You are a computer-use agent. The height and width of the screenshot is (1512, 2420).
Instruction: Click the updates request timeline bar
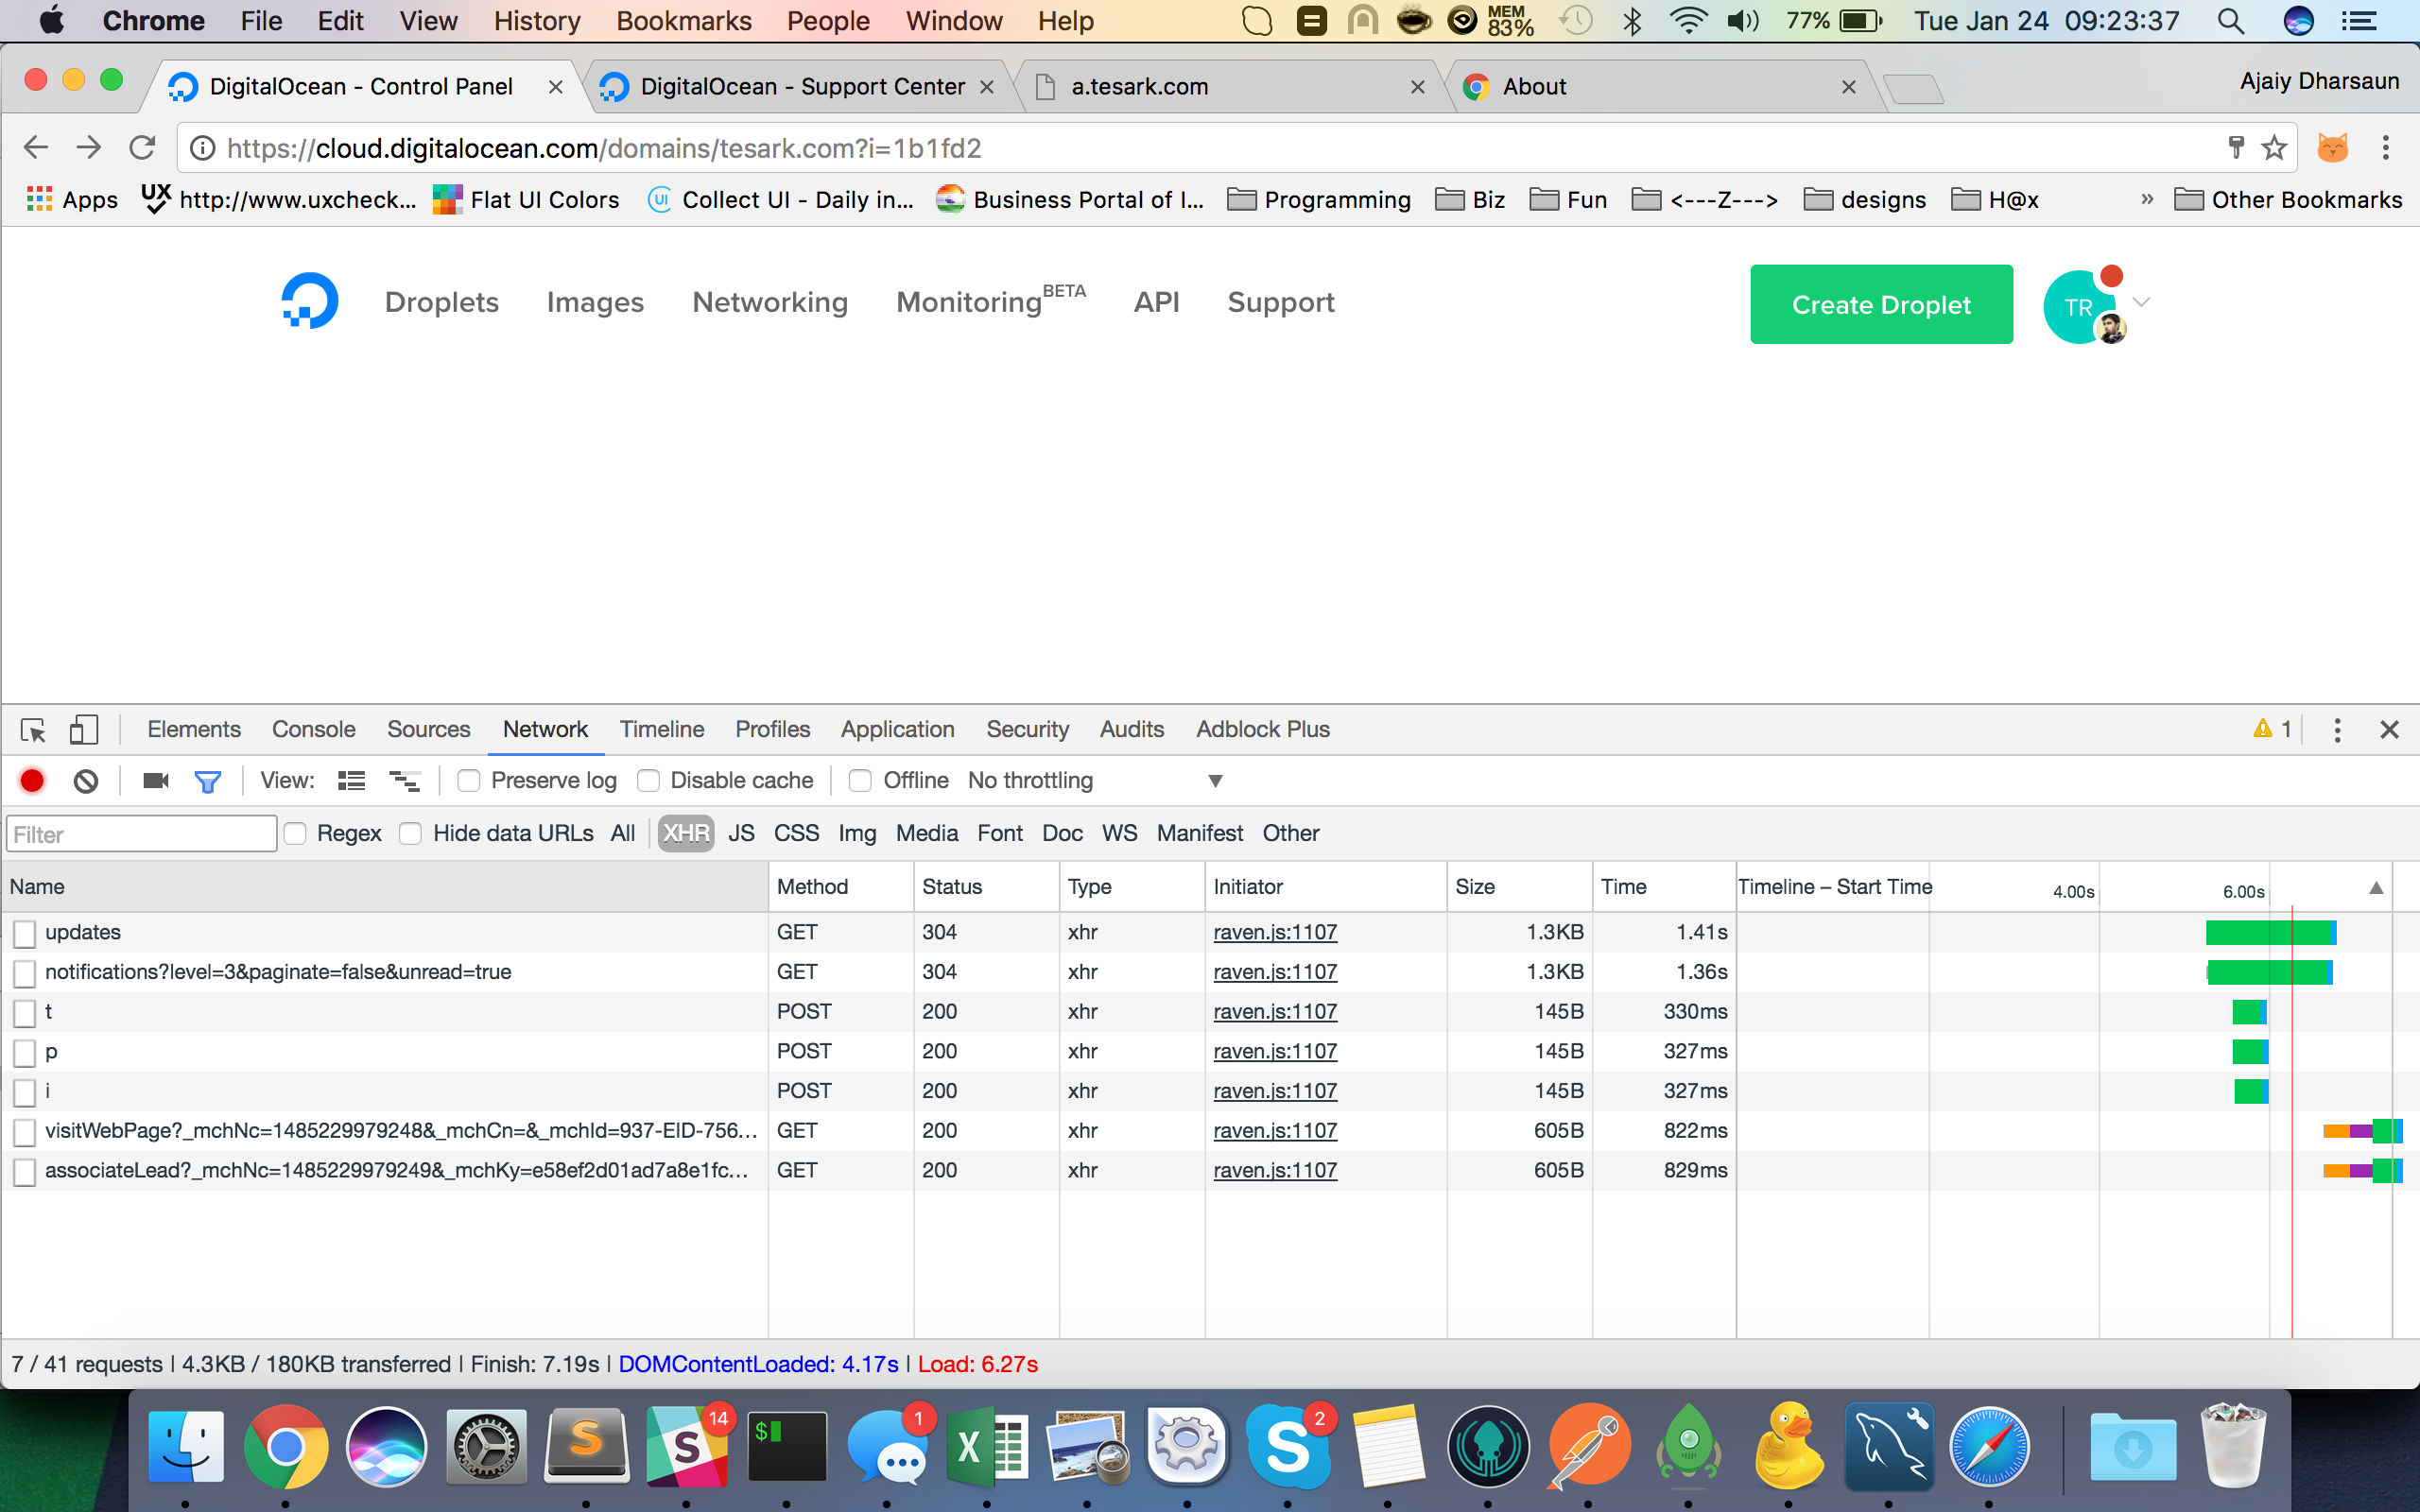[2271, 932]
